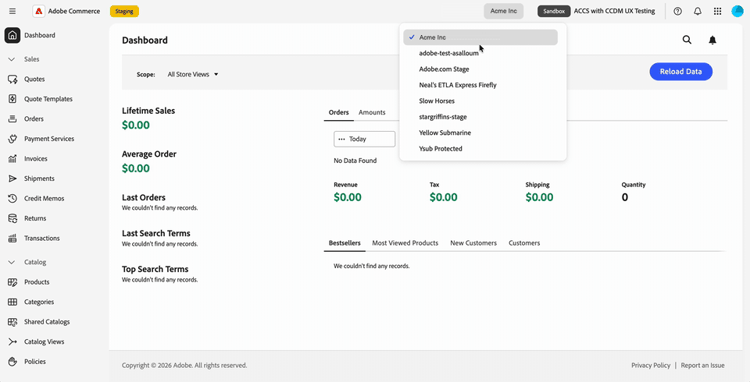
Task: Click the Staging environment badge
Action: tap(124, 11)
